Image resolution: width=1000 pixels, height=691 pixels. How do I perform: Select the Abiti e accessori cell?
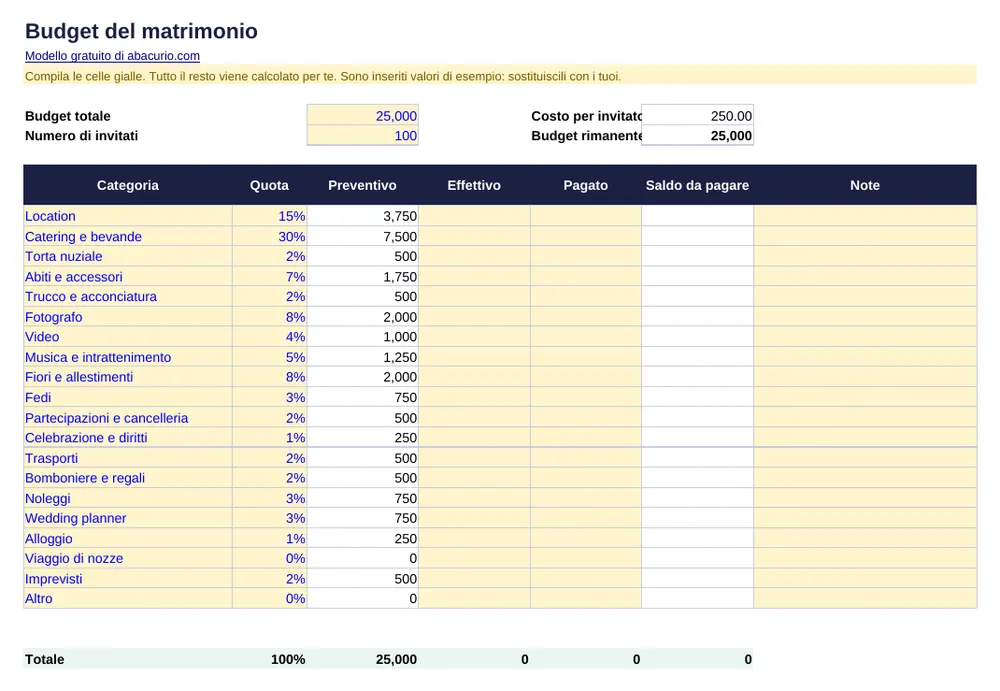tap(128, 276)
